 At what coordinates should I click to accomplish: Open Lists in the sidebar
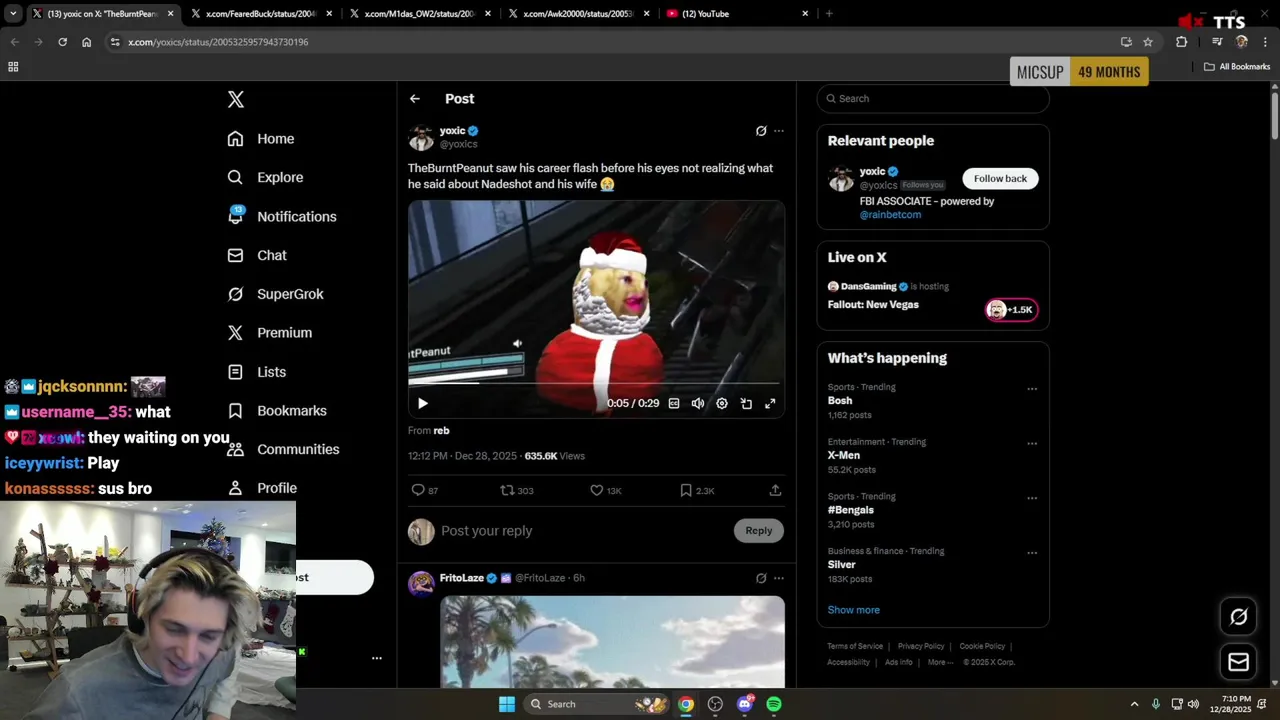(x=257, y=372)
